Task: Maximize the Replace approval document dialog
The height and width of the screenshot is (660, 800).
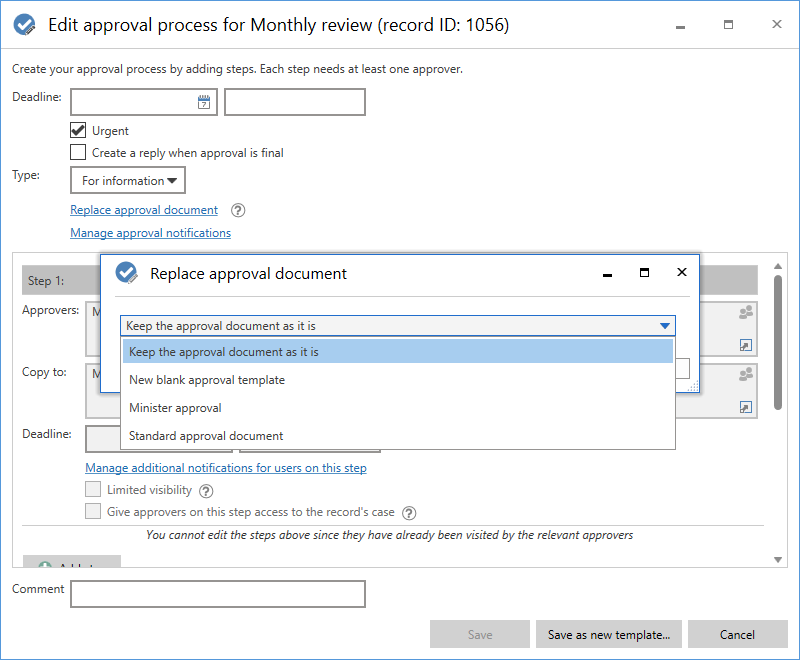Action: click(x=644, y=273)
